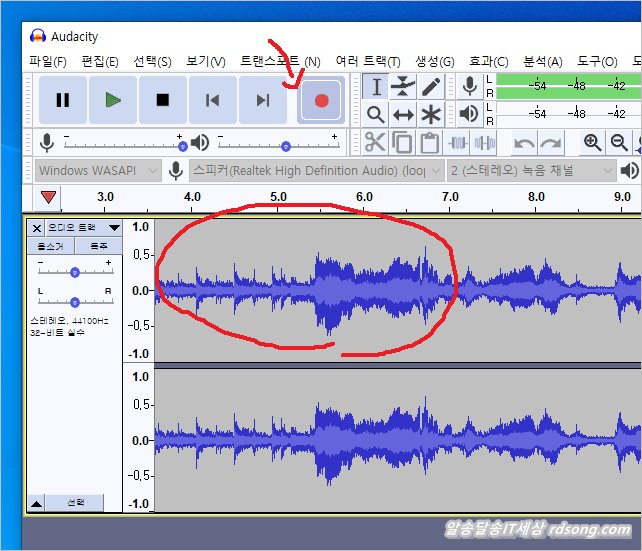Image resolution: width=642 pixels, height=551 pixels.
Task: Open the 효과(C) menu
Action: tap(488, 61)
